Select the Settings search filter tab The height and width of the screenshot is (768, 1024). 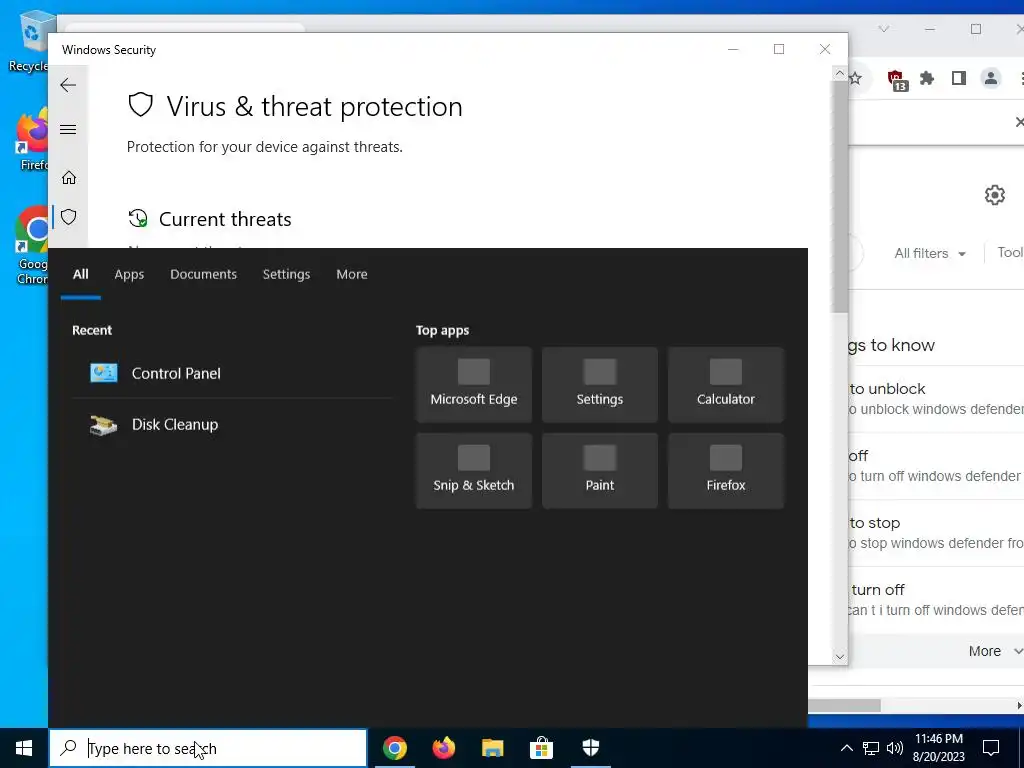(286, 274)
